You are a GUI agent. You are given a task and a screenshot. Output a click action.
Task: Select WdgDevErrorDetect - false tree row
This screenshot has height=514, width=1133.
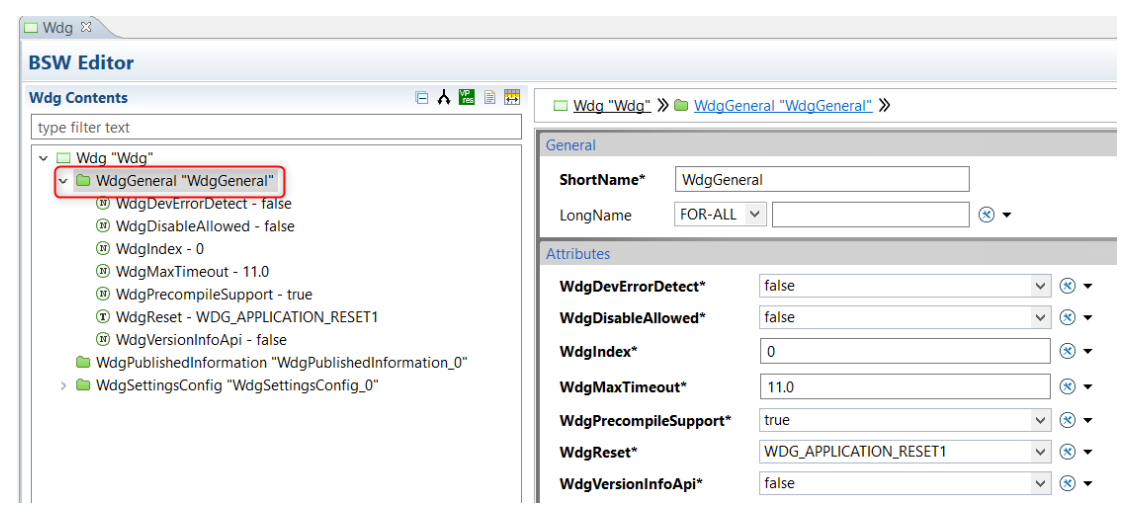coord(203,204)
